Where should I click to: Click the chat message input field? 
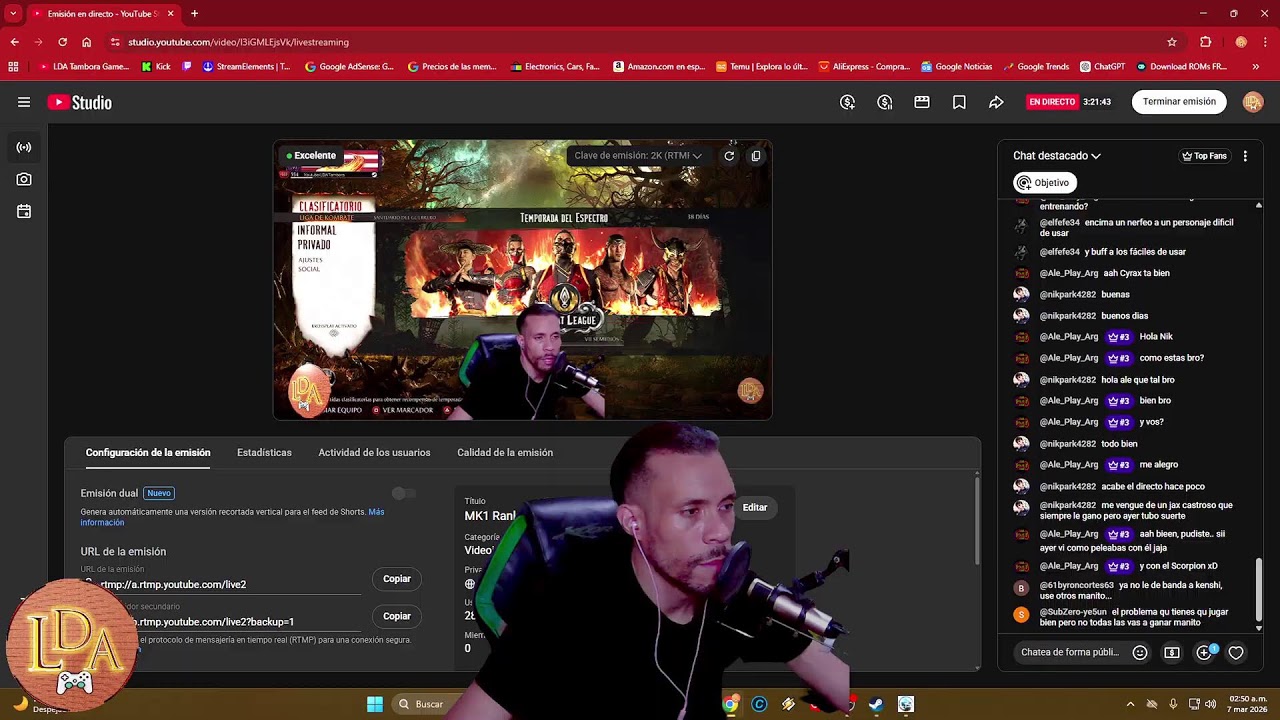coord(1069,652)
